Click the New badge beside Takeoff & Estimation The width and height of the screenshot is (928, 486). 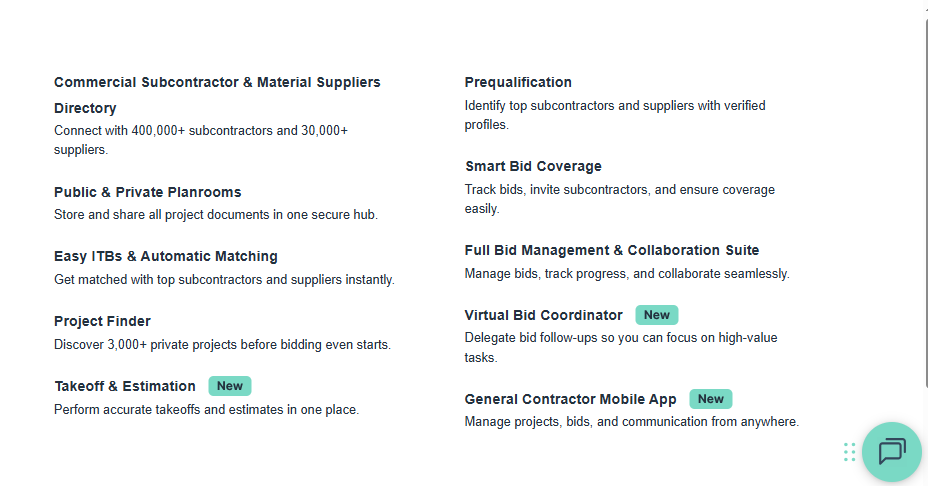[x=230, y=386]
